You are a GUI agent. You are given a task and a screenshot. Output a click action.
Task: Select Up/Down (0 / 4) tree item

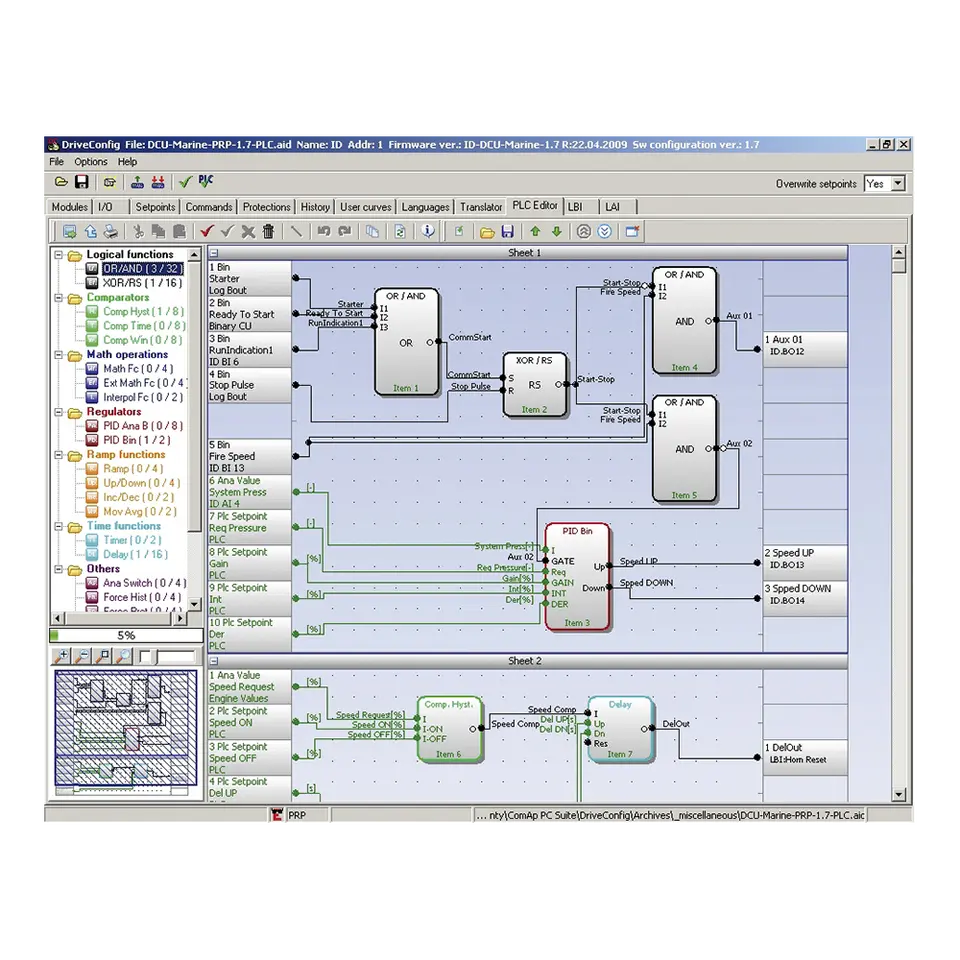[x=141, y=483]
